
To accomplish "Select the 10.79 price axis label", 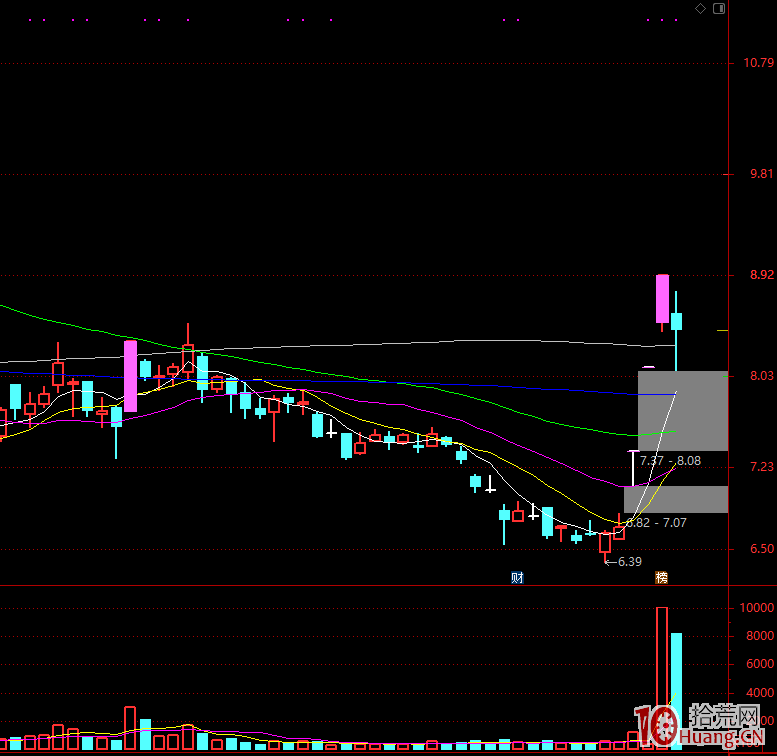I will (x=758, y=63).
